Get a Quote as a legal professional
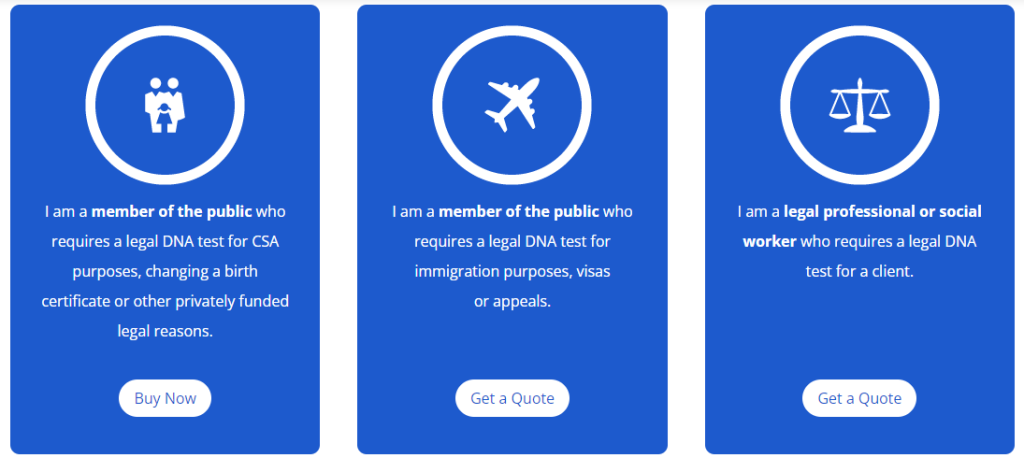The width and height of the screenshot is (1024, 458). tap(859, 398)
